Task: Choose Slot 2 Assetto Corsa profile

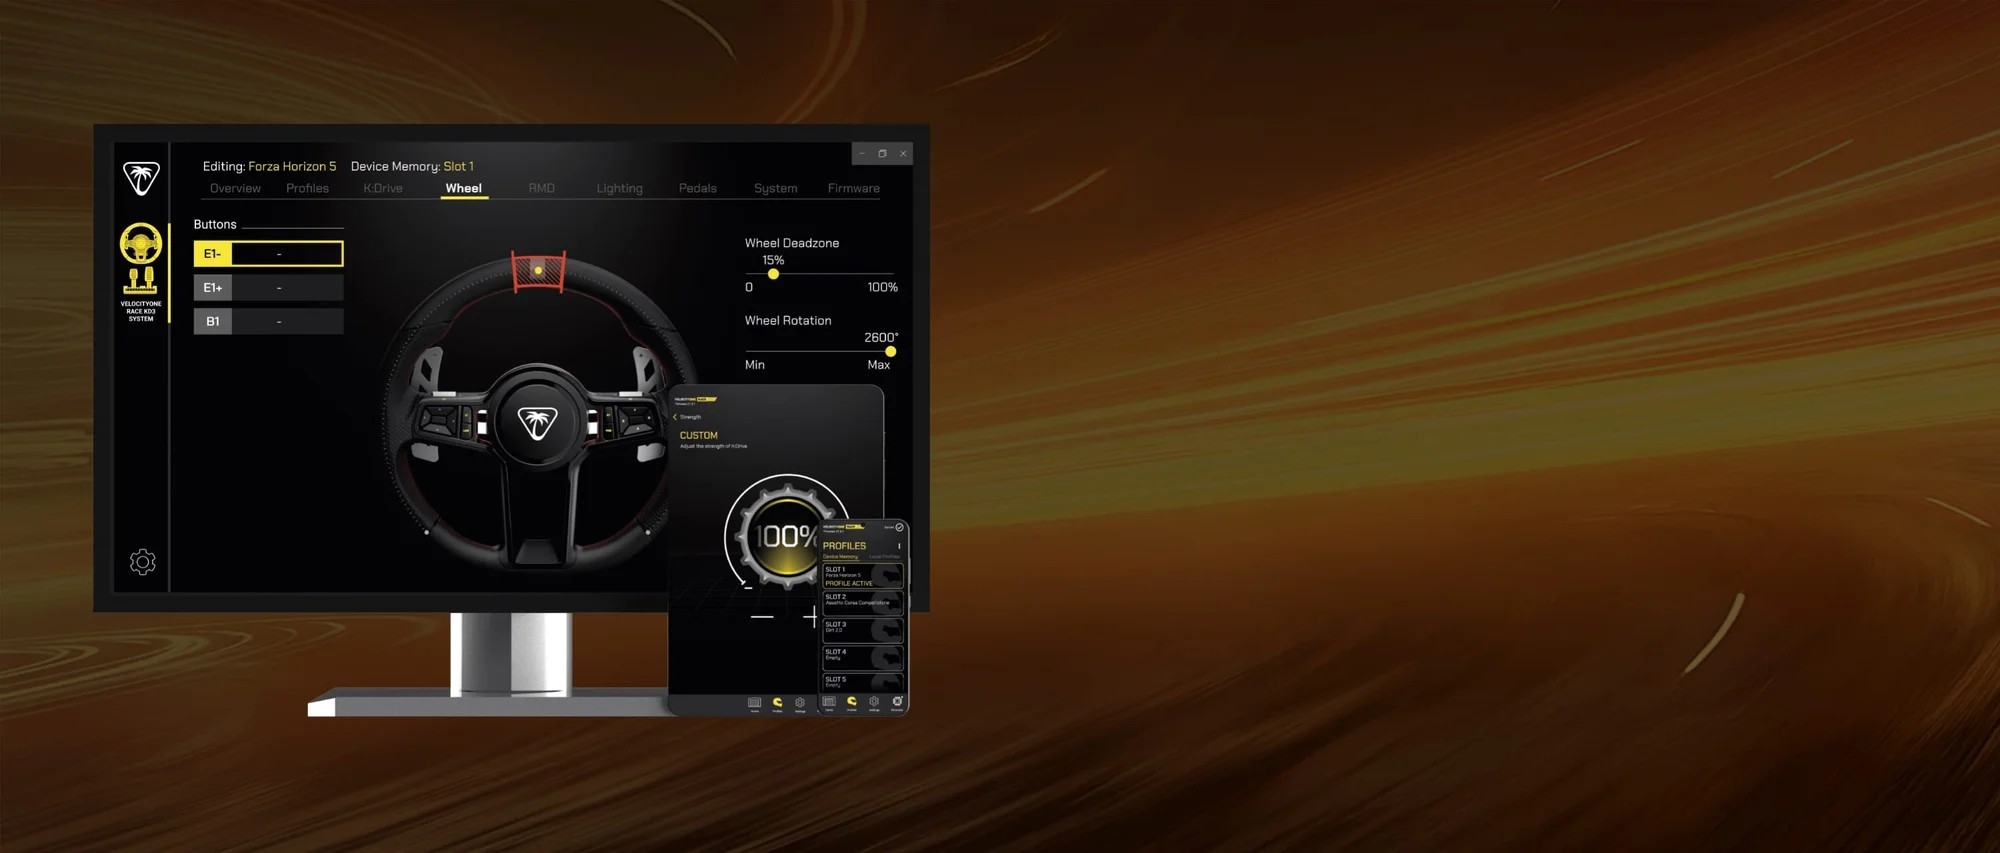Action: (x=862, y=601)
